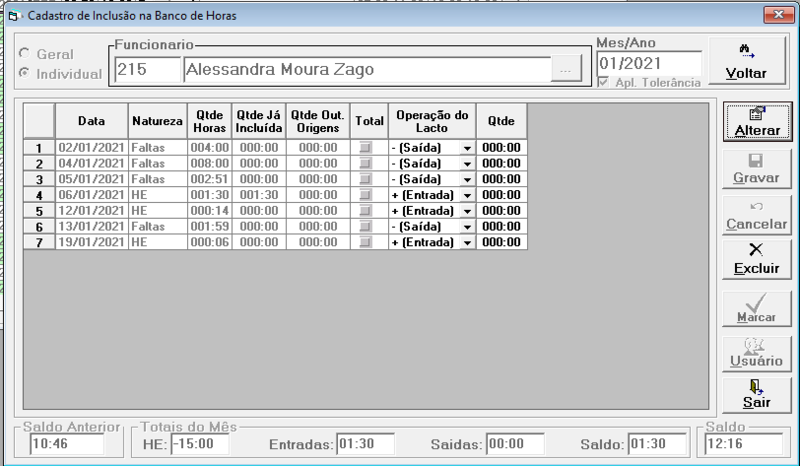This screenshot has width=800, height=466.
Task: Click the Operação do Lacto column header
Action: point(432,121)
